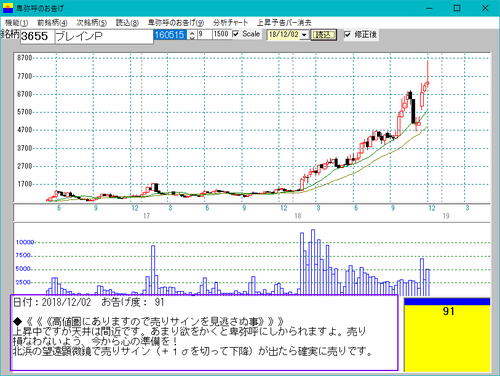Click the stock code field 3655
The image size is (500, 376).
[37, 36]
